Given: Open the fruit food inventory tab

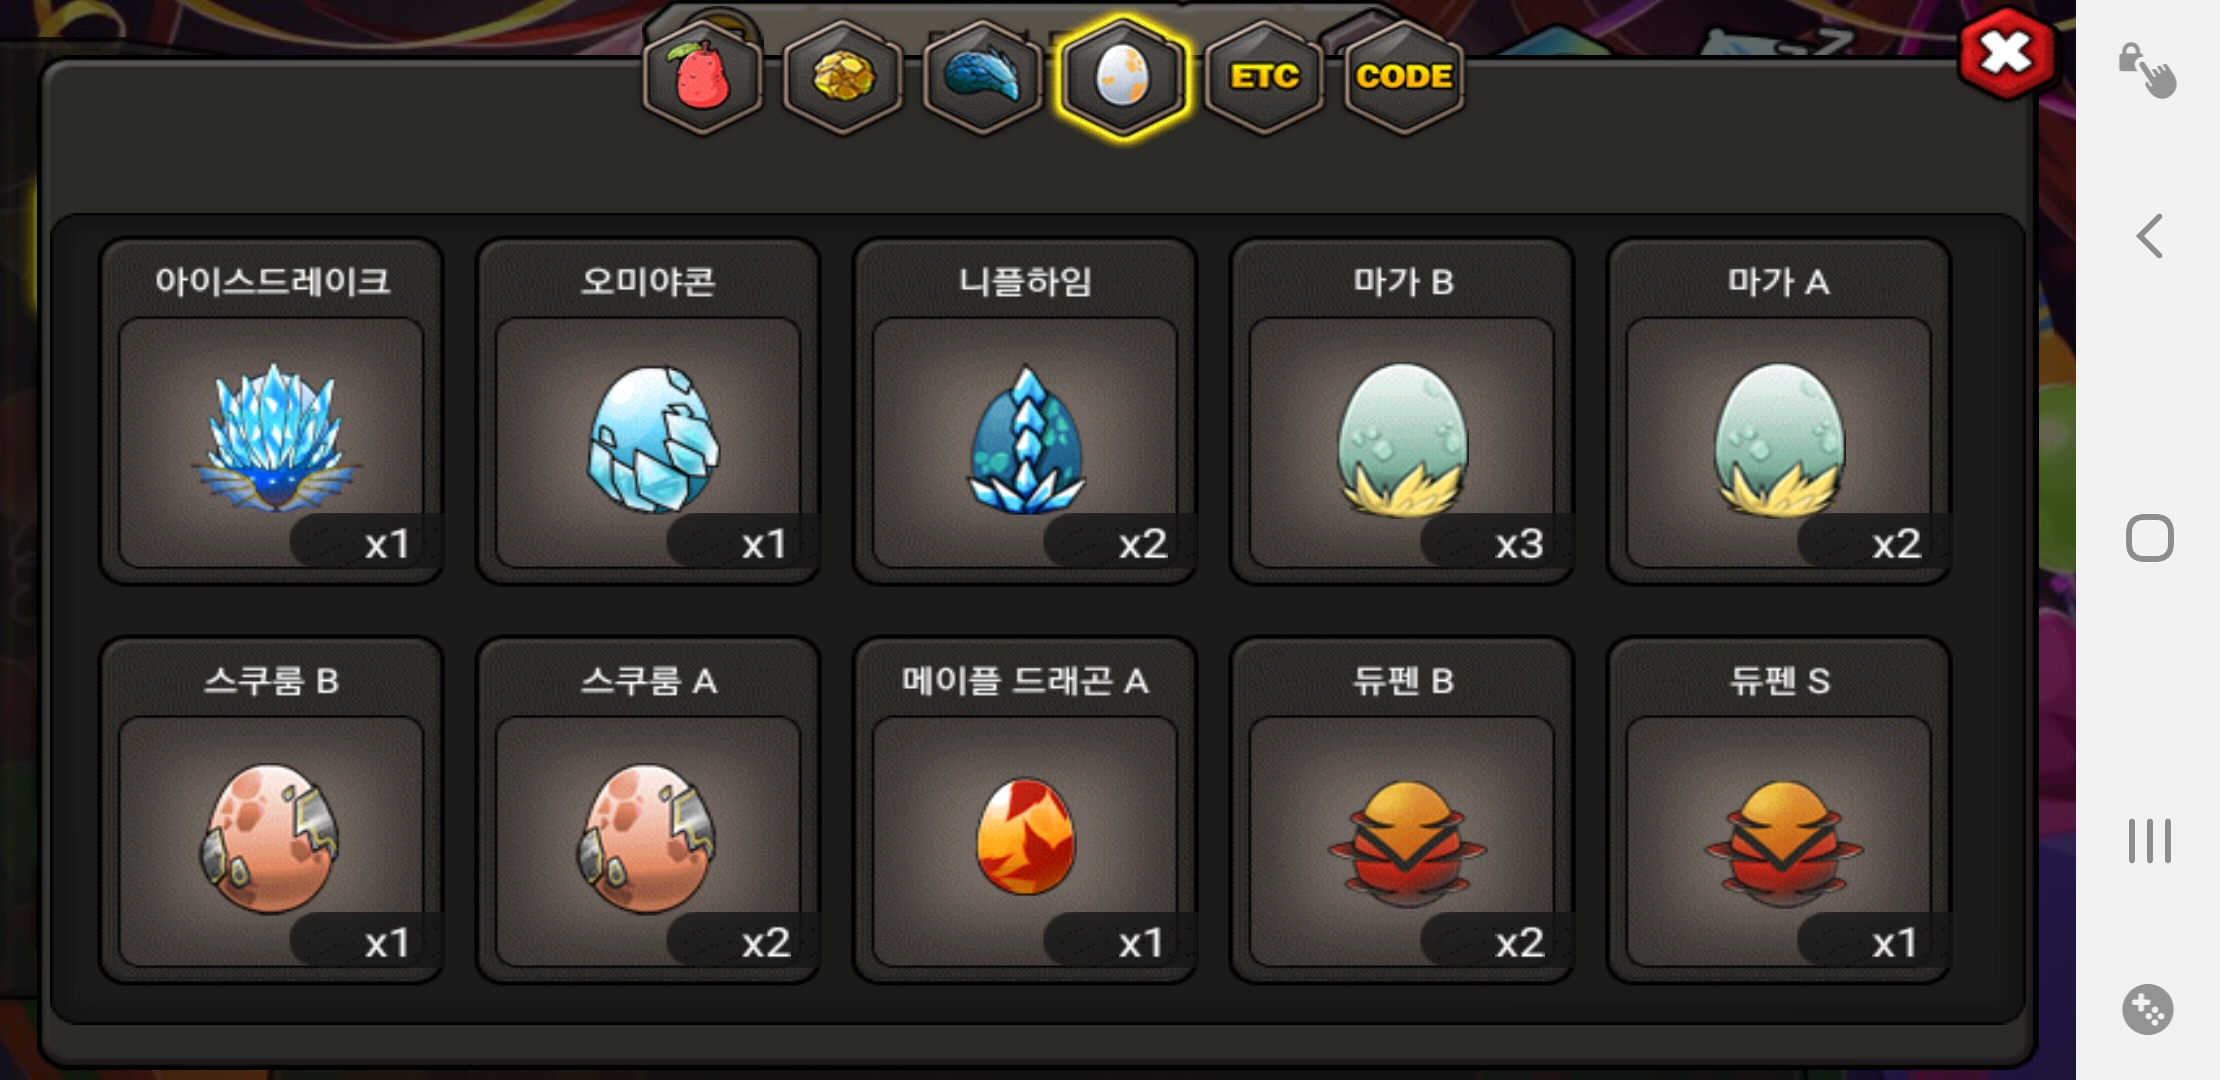Looking at the screenshot, I should (x=702, y=78).
